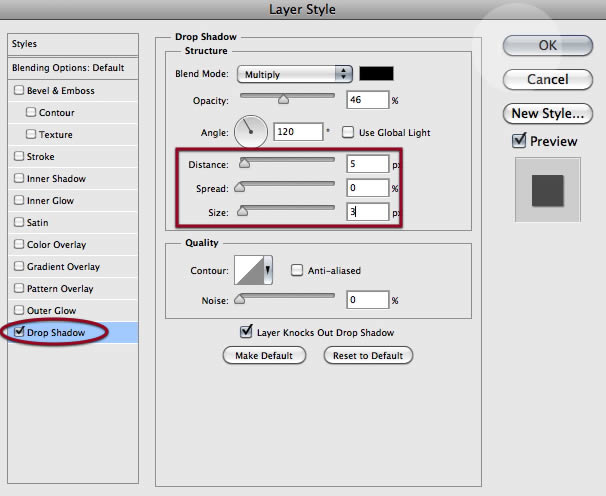This screenshot has height=496, width=606.
Task: Tick the Contour sub-option checkbox
Action: click(31, 112)
